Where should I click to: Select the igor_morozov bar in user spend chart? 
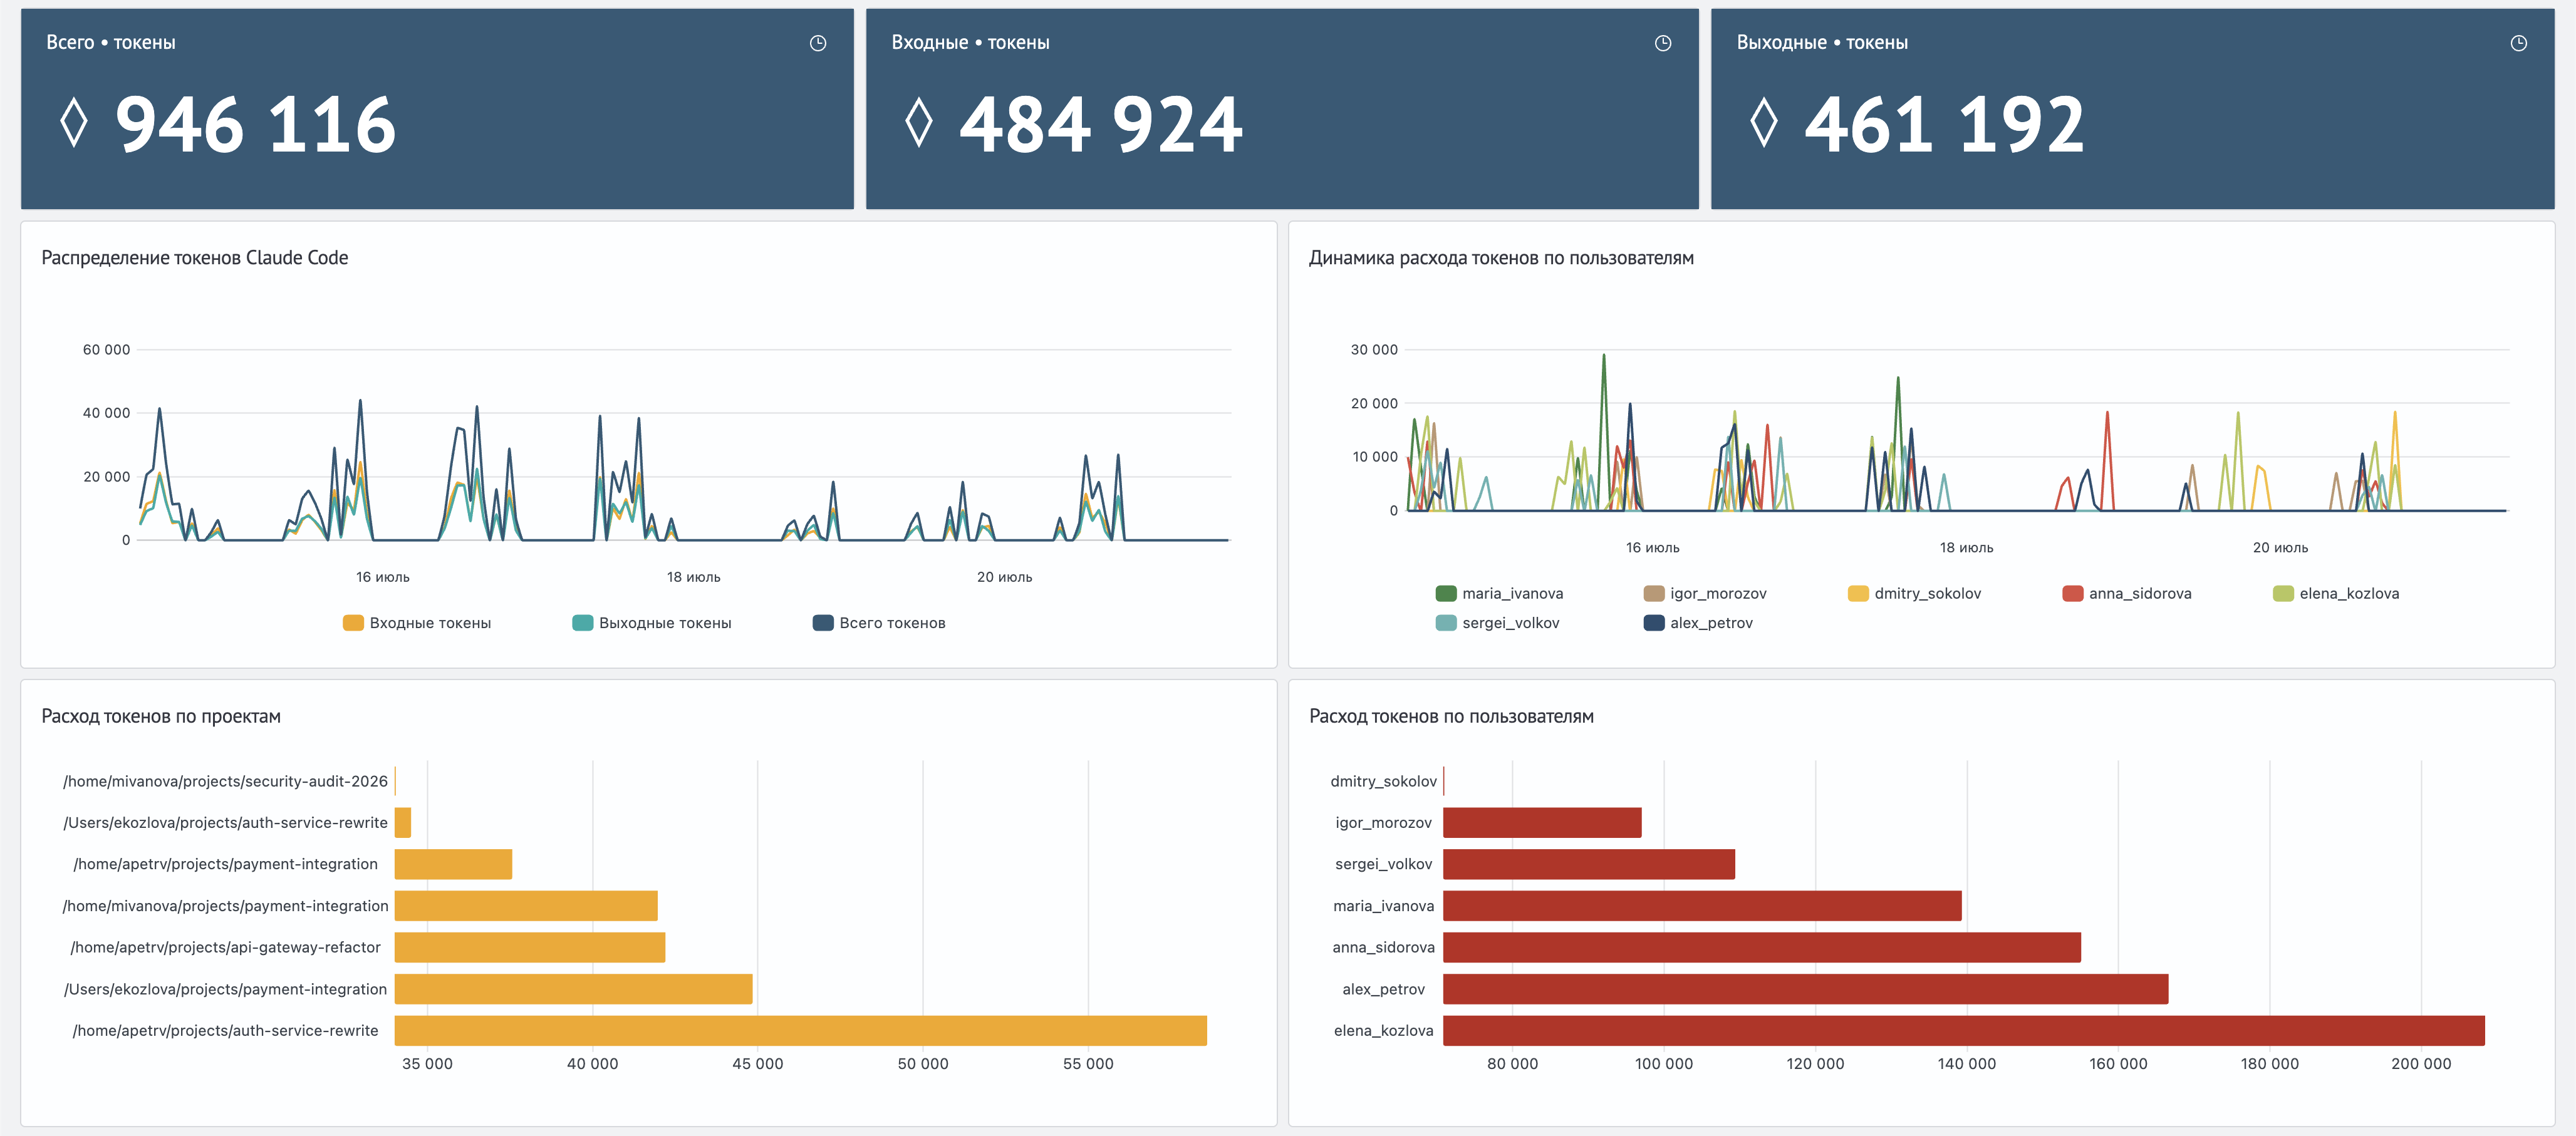[1542, 823]
